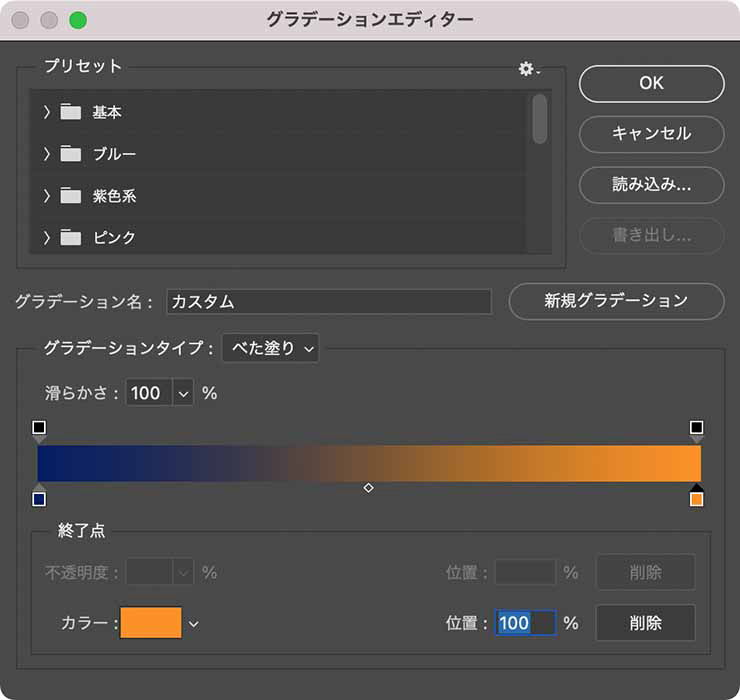
Task: Select the orange color stop on gradient
Action: click(696, 498)
